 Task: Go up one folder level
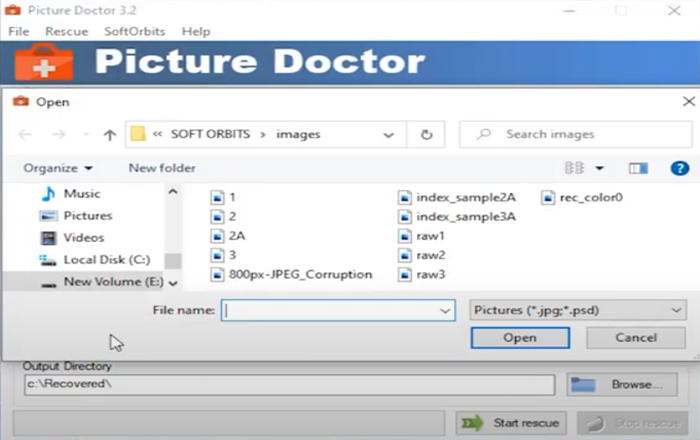110,134
